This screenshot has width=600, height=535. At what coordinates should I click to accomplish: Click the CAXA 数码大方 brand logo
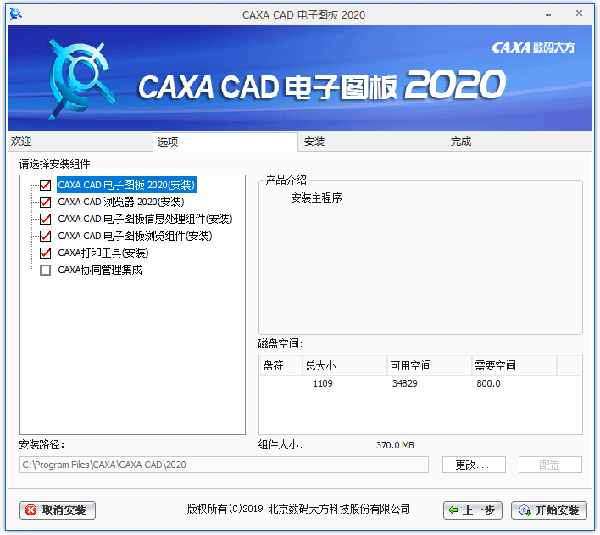[x=533, y=48]
